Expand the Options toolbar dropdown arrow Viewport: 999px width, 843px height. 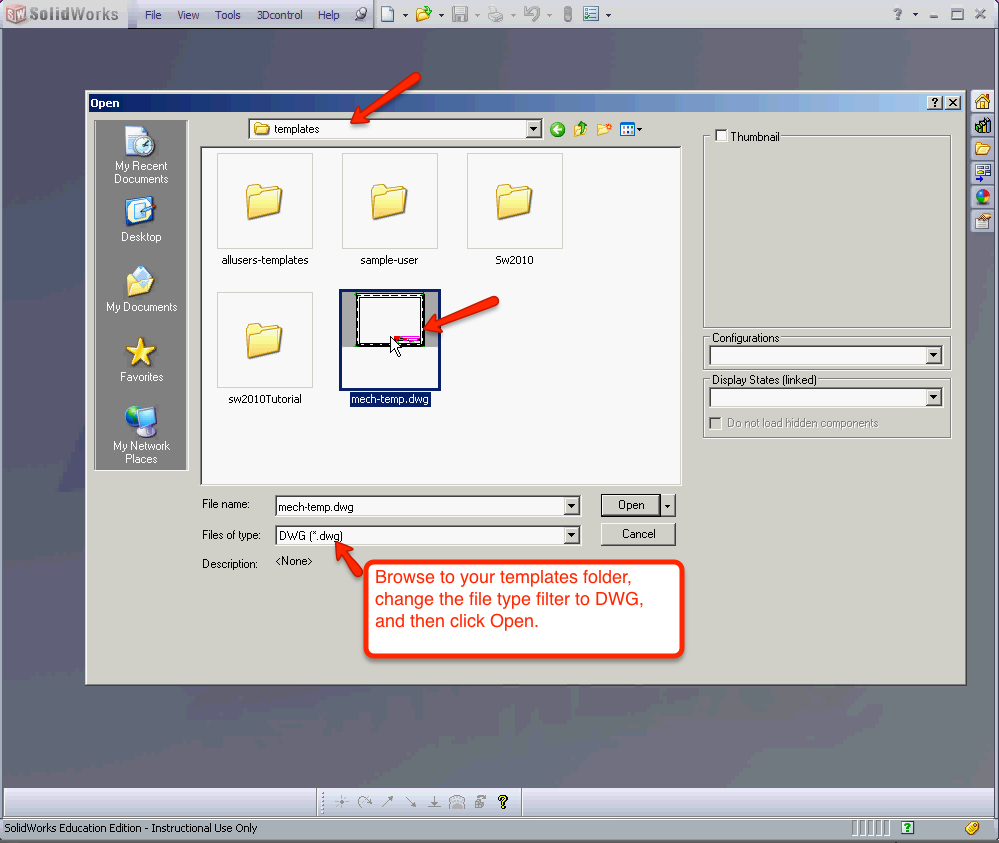click(x=608, y=15)
